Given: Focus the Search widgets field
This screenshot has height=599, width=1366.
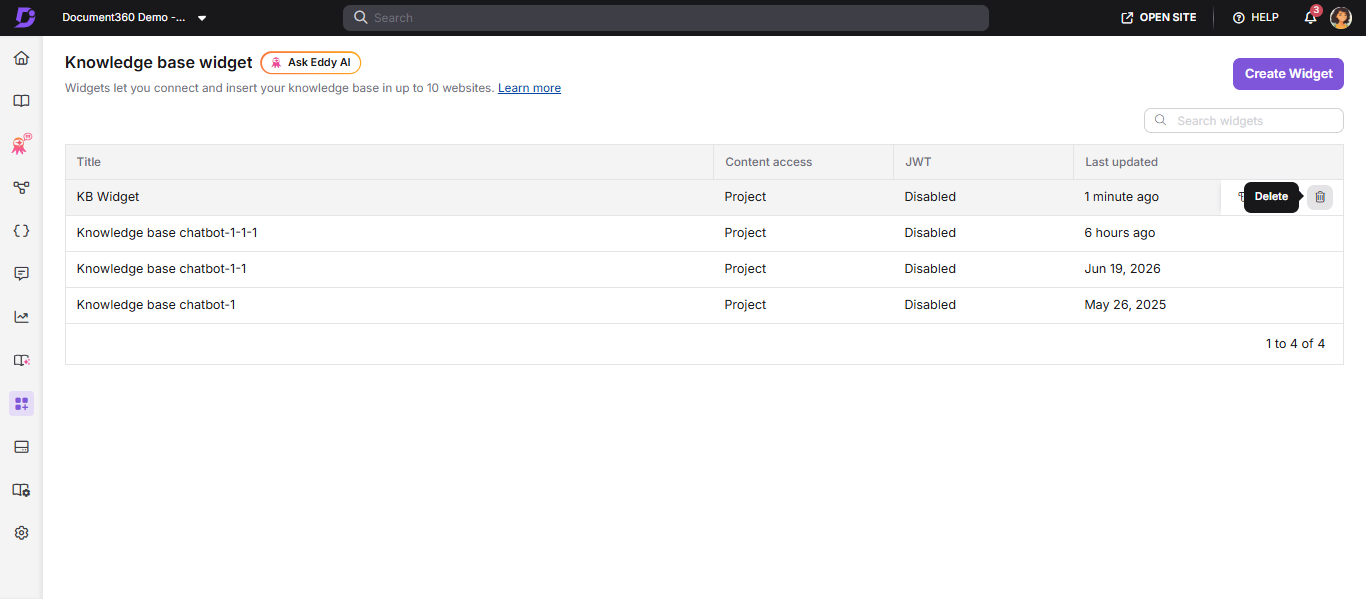Looking at the screenshot, I should (x=1244, y=120).
